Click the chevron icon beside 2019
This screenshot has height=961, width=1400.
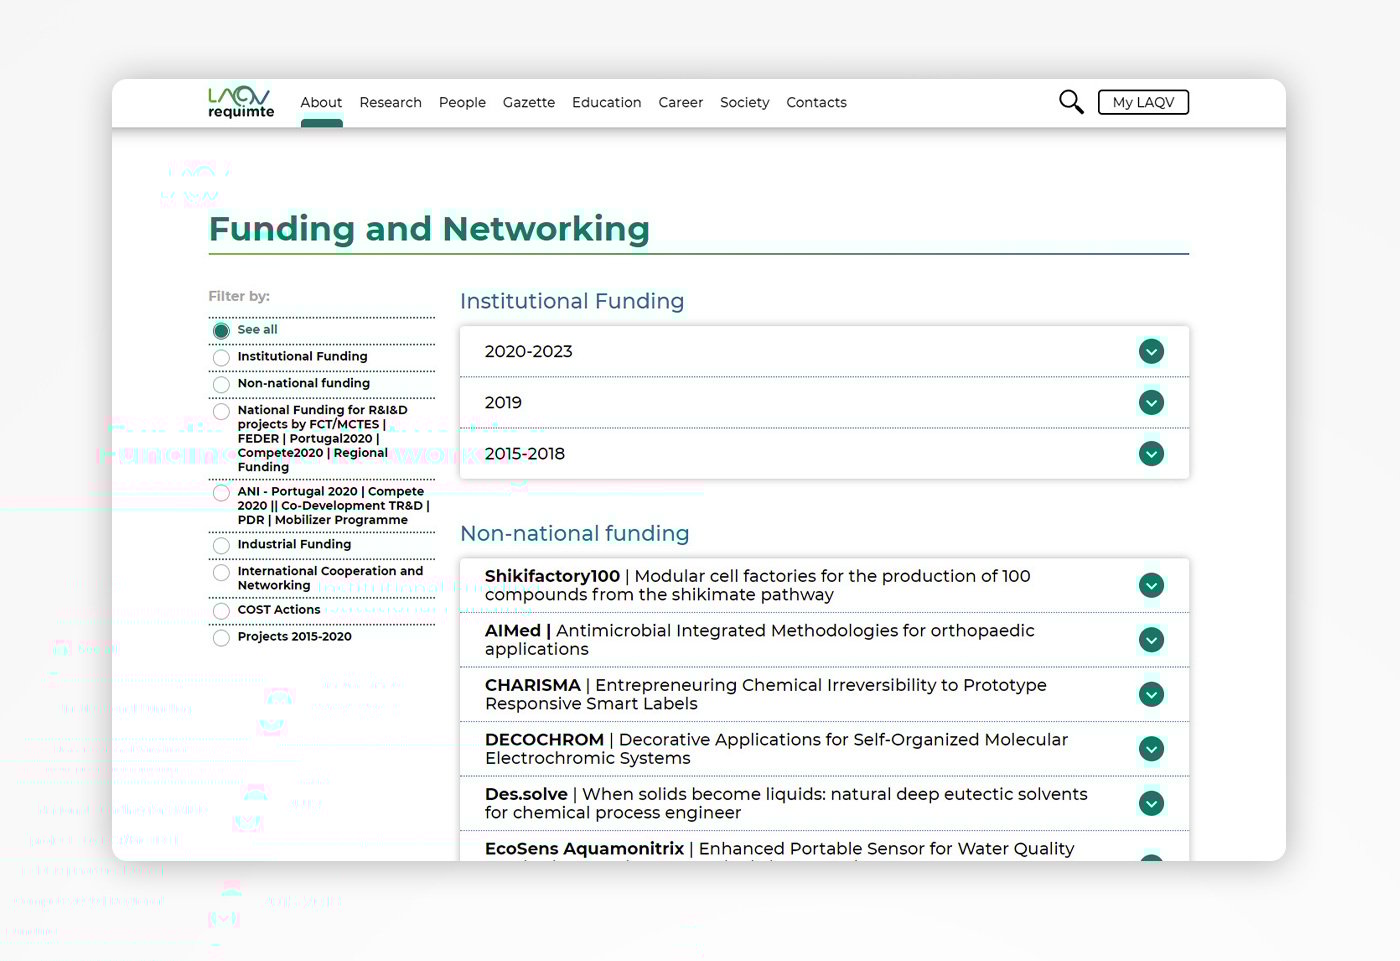1151,403
